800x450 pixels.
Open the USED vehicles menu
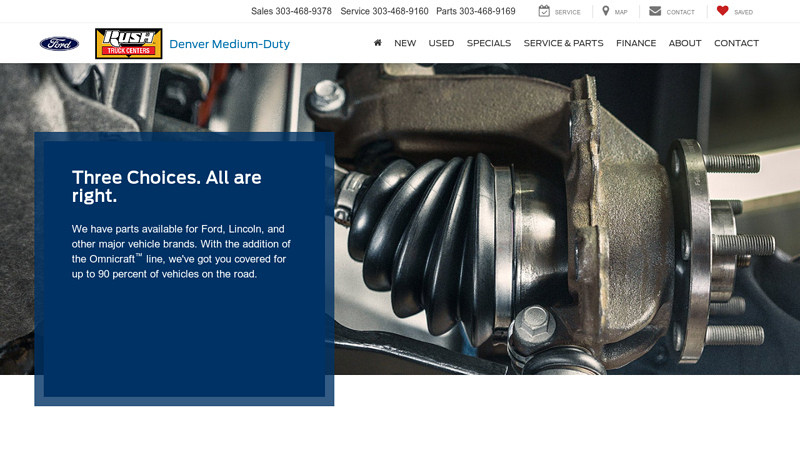tap(441, 43)
